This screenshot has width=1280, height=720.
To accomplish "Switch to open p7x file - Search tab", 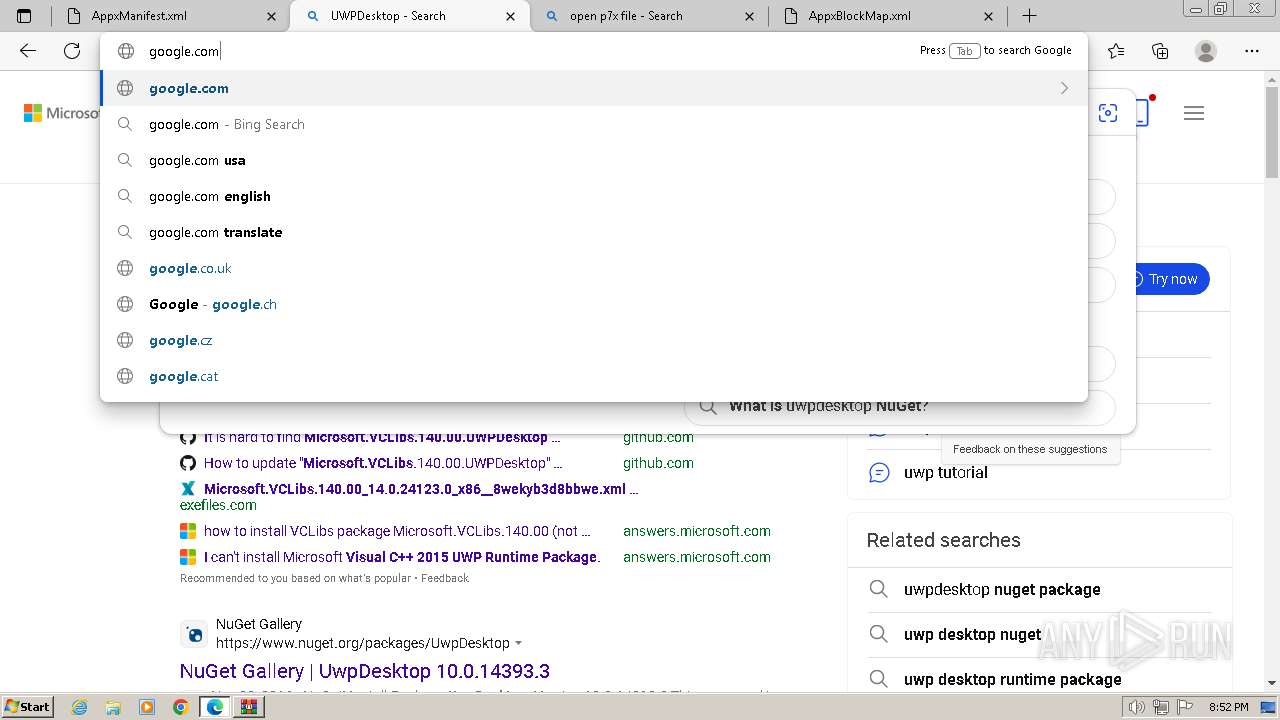I will click(648, 16).
